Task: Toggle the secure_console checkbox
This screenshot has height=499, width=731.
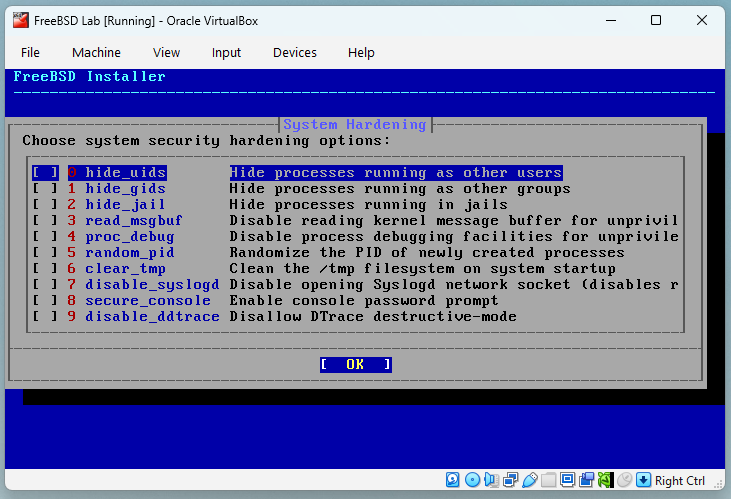Action: [45, 300]
